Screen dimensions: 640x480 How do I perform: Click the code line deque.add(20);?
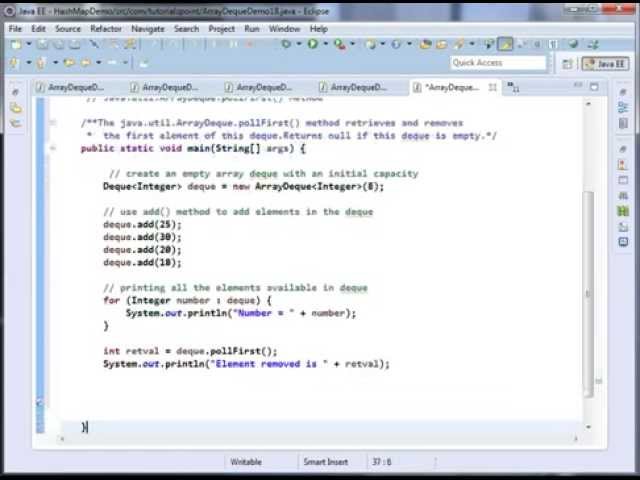(x=142, y=250)
